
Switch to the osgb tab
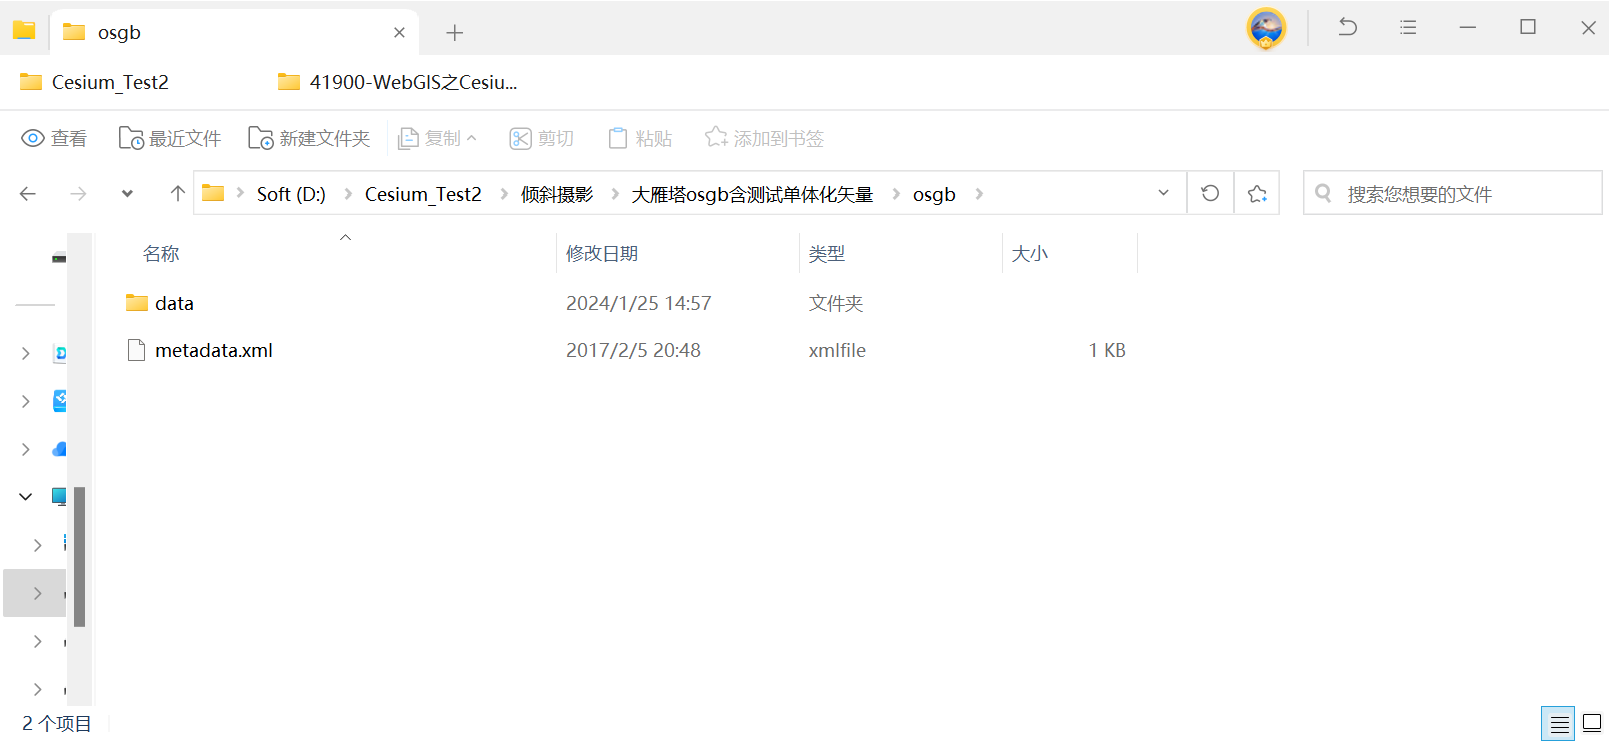click(x=235, y=32)
